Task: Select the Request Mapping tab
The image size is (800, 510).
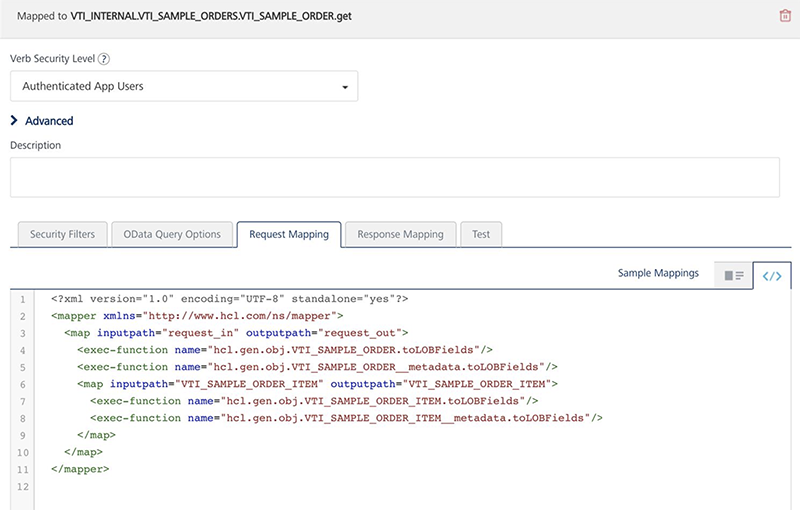Action: [x=289, y=234]
